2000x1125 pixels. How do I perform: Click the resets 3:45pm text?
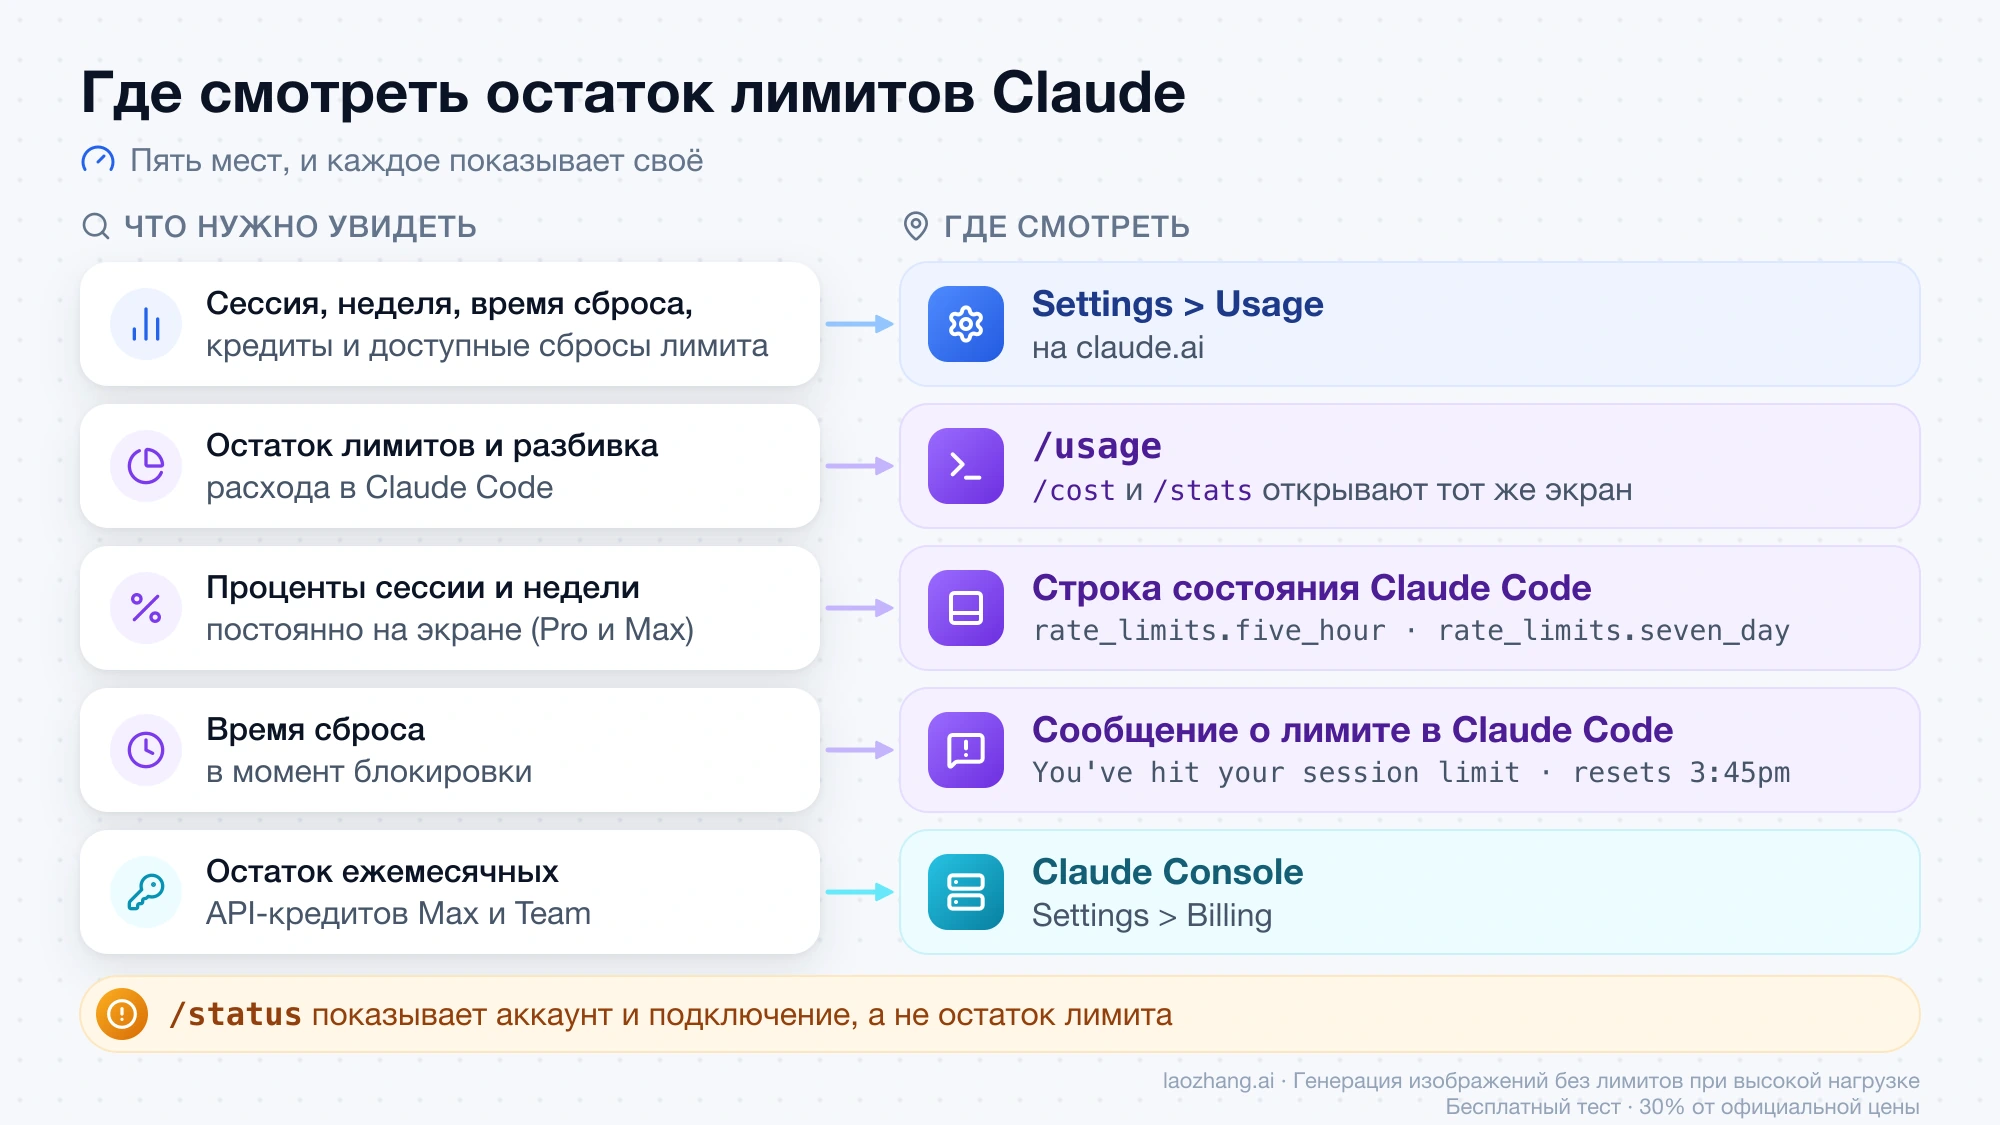point(1681,773)
